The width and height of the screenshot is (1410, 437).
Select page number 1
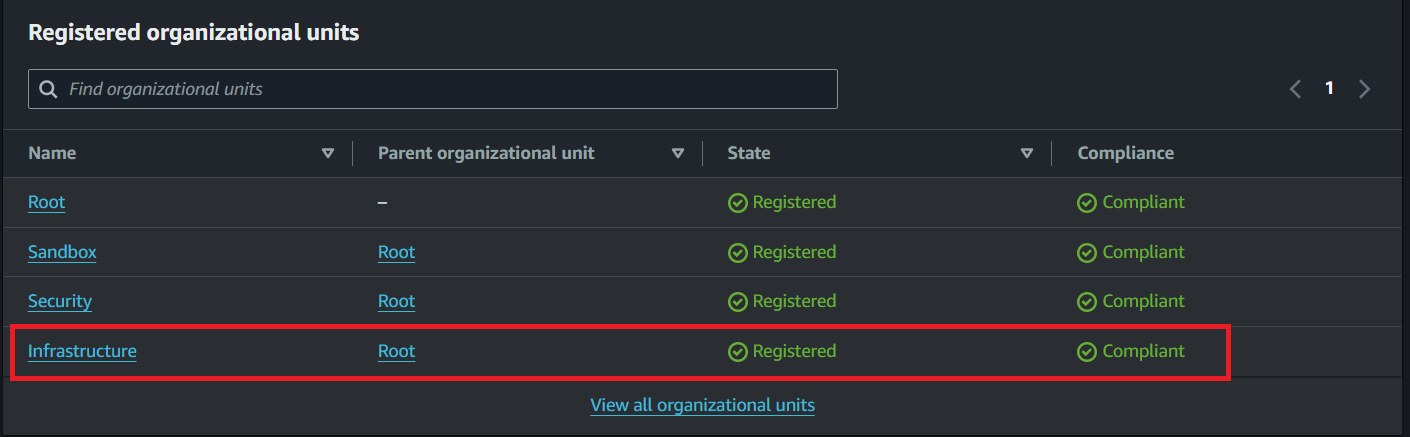[1329, 88]
